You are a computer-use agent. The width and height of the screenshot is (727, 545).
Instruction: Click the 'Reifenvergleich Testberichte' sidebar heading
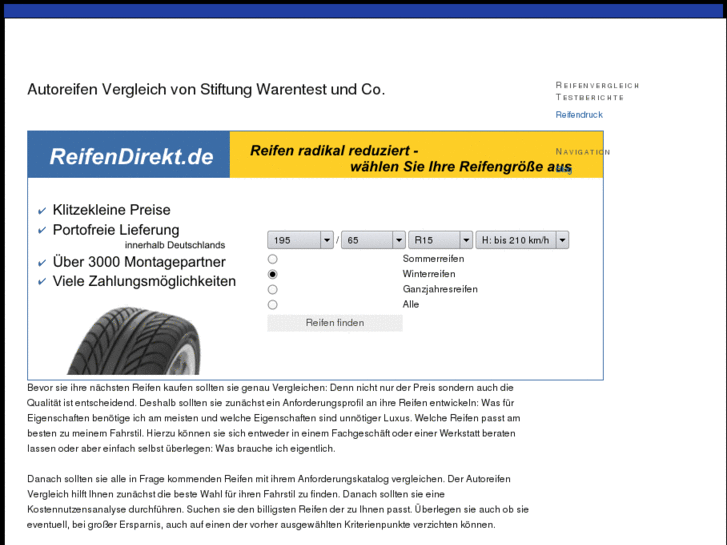point(597,91)
